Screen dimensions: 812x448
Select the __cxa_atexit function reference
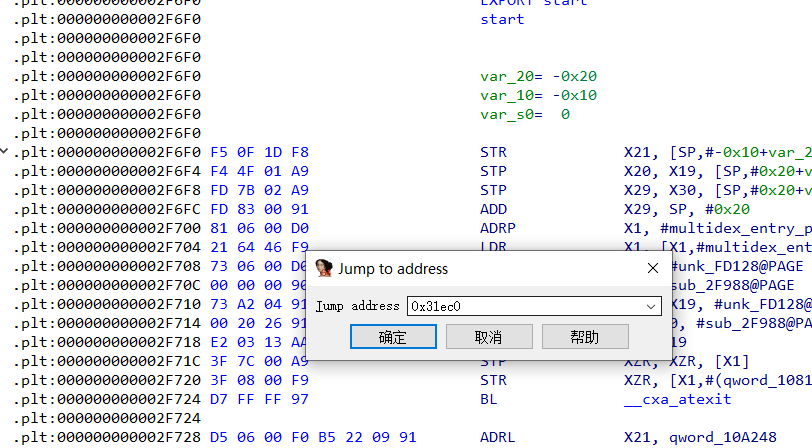(x=677, y=399)
